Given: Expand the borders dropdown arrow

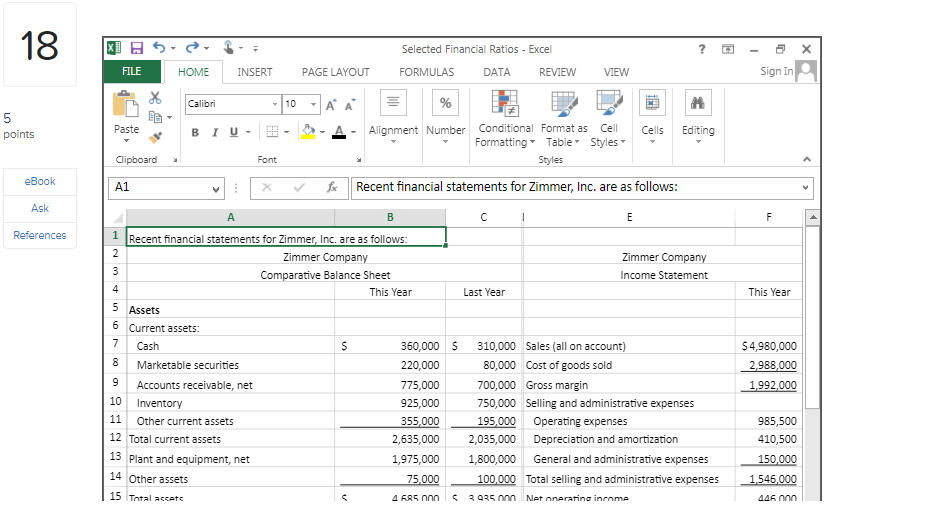Looking at the screenshot, I should point(287,132).
